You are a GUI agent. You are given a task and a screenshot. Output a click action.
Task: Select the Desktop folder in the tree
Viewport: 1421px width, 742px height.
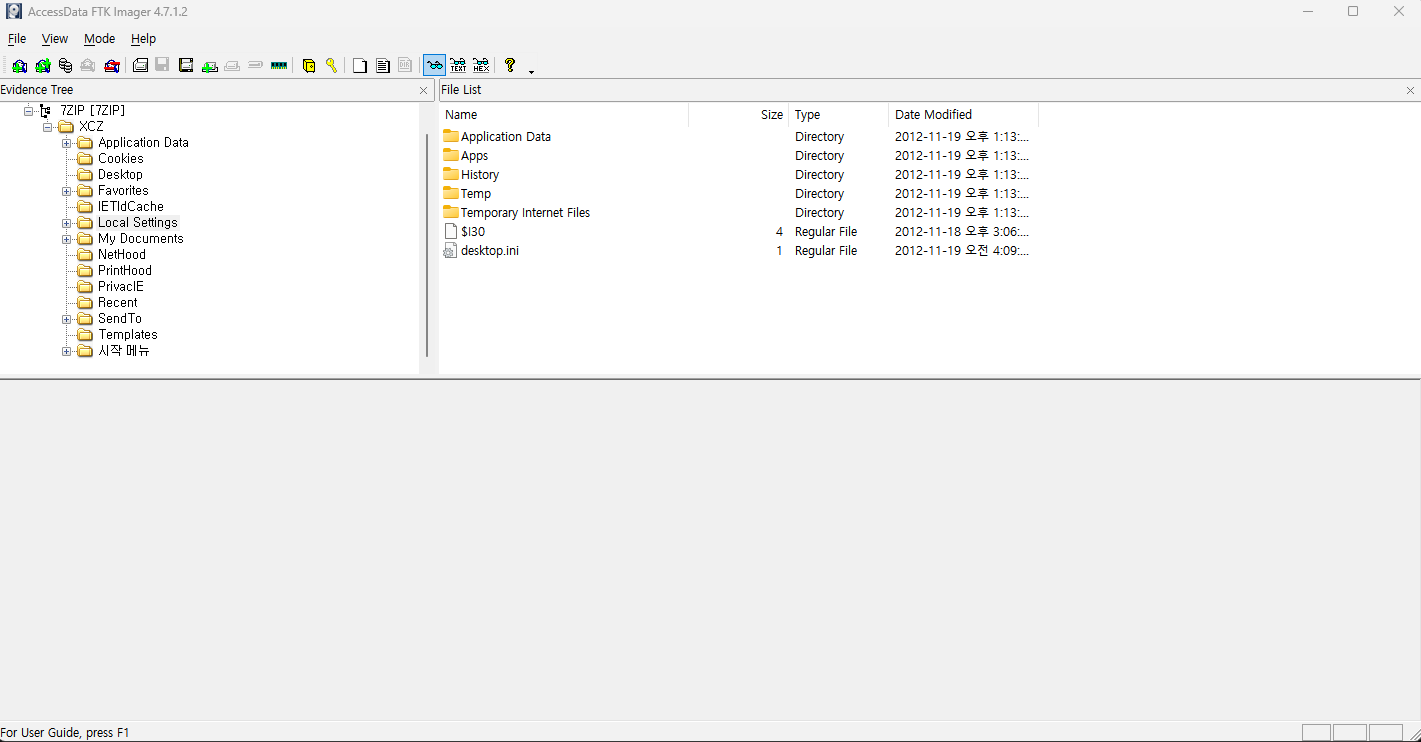click(120, 175)
